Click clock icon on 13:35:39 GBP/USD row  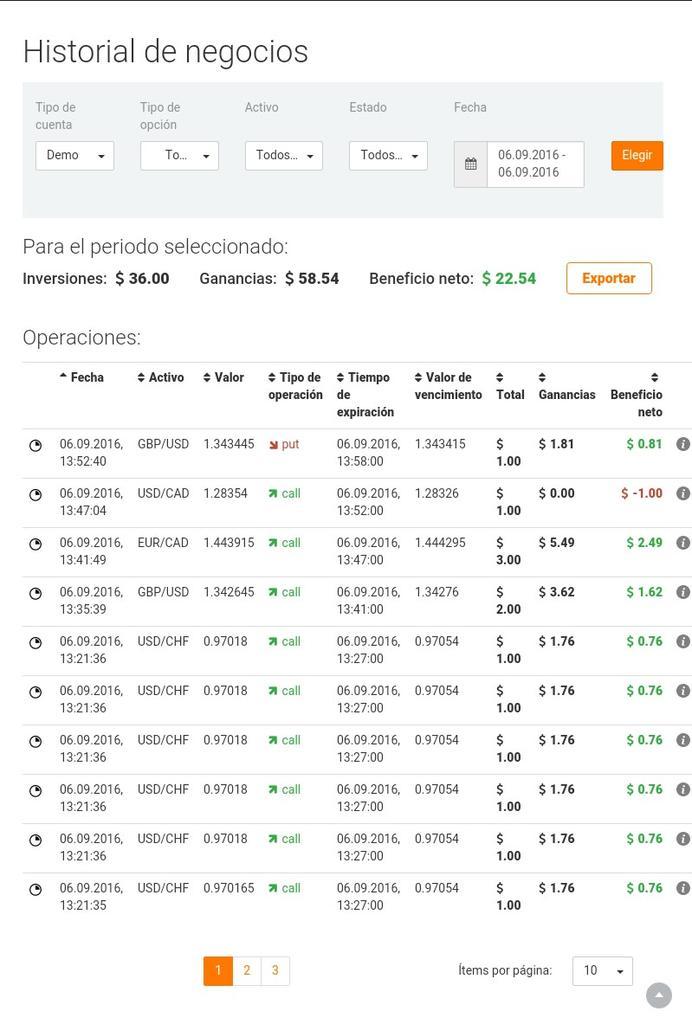pyautogui.click(x=36, y=593)
